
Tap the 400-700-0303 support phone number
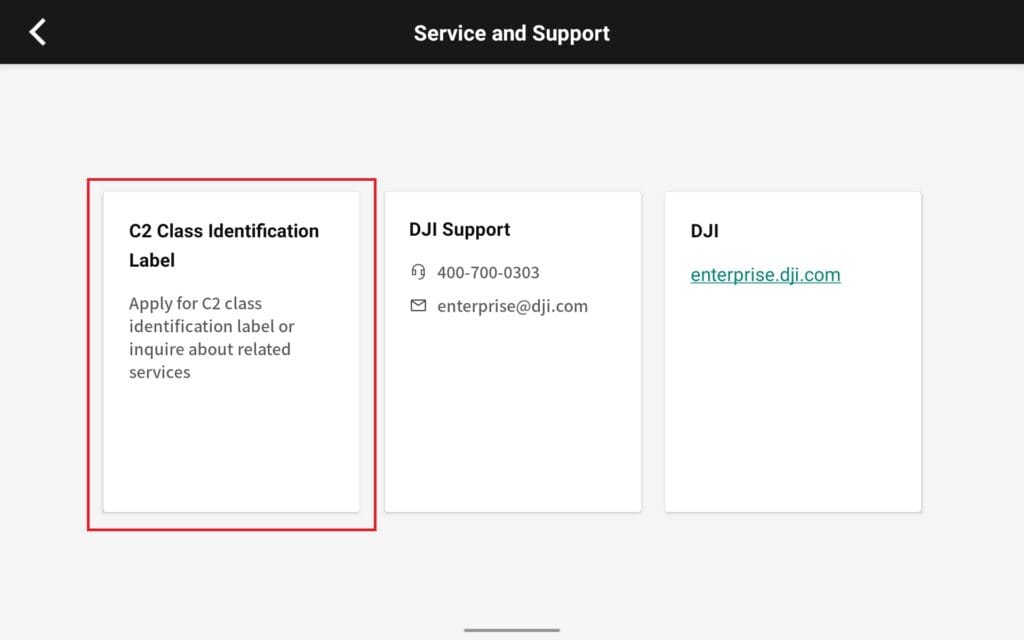coord(488,272)
